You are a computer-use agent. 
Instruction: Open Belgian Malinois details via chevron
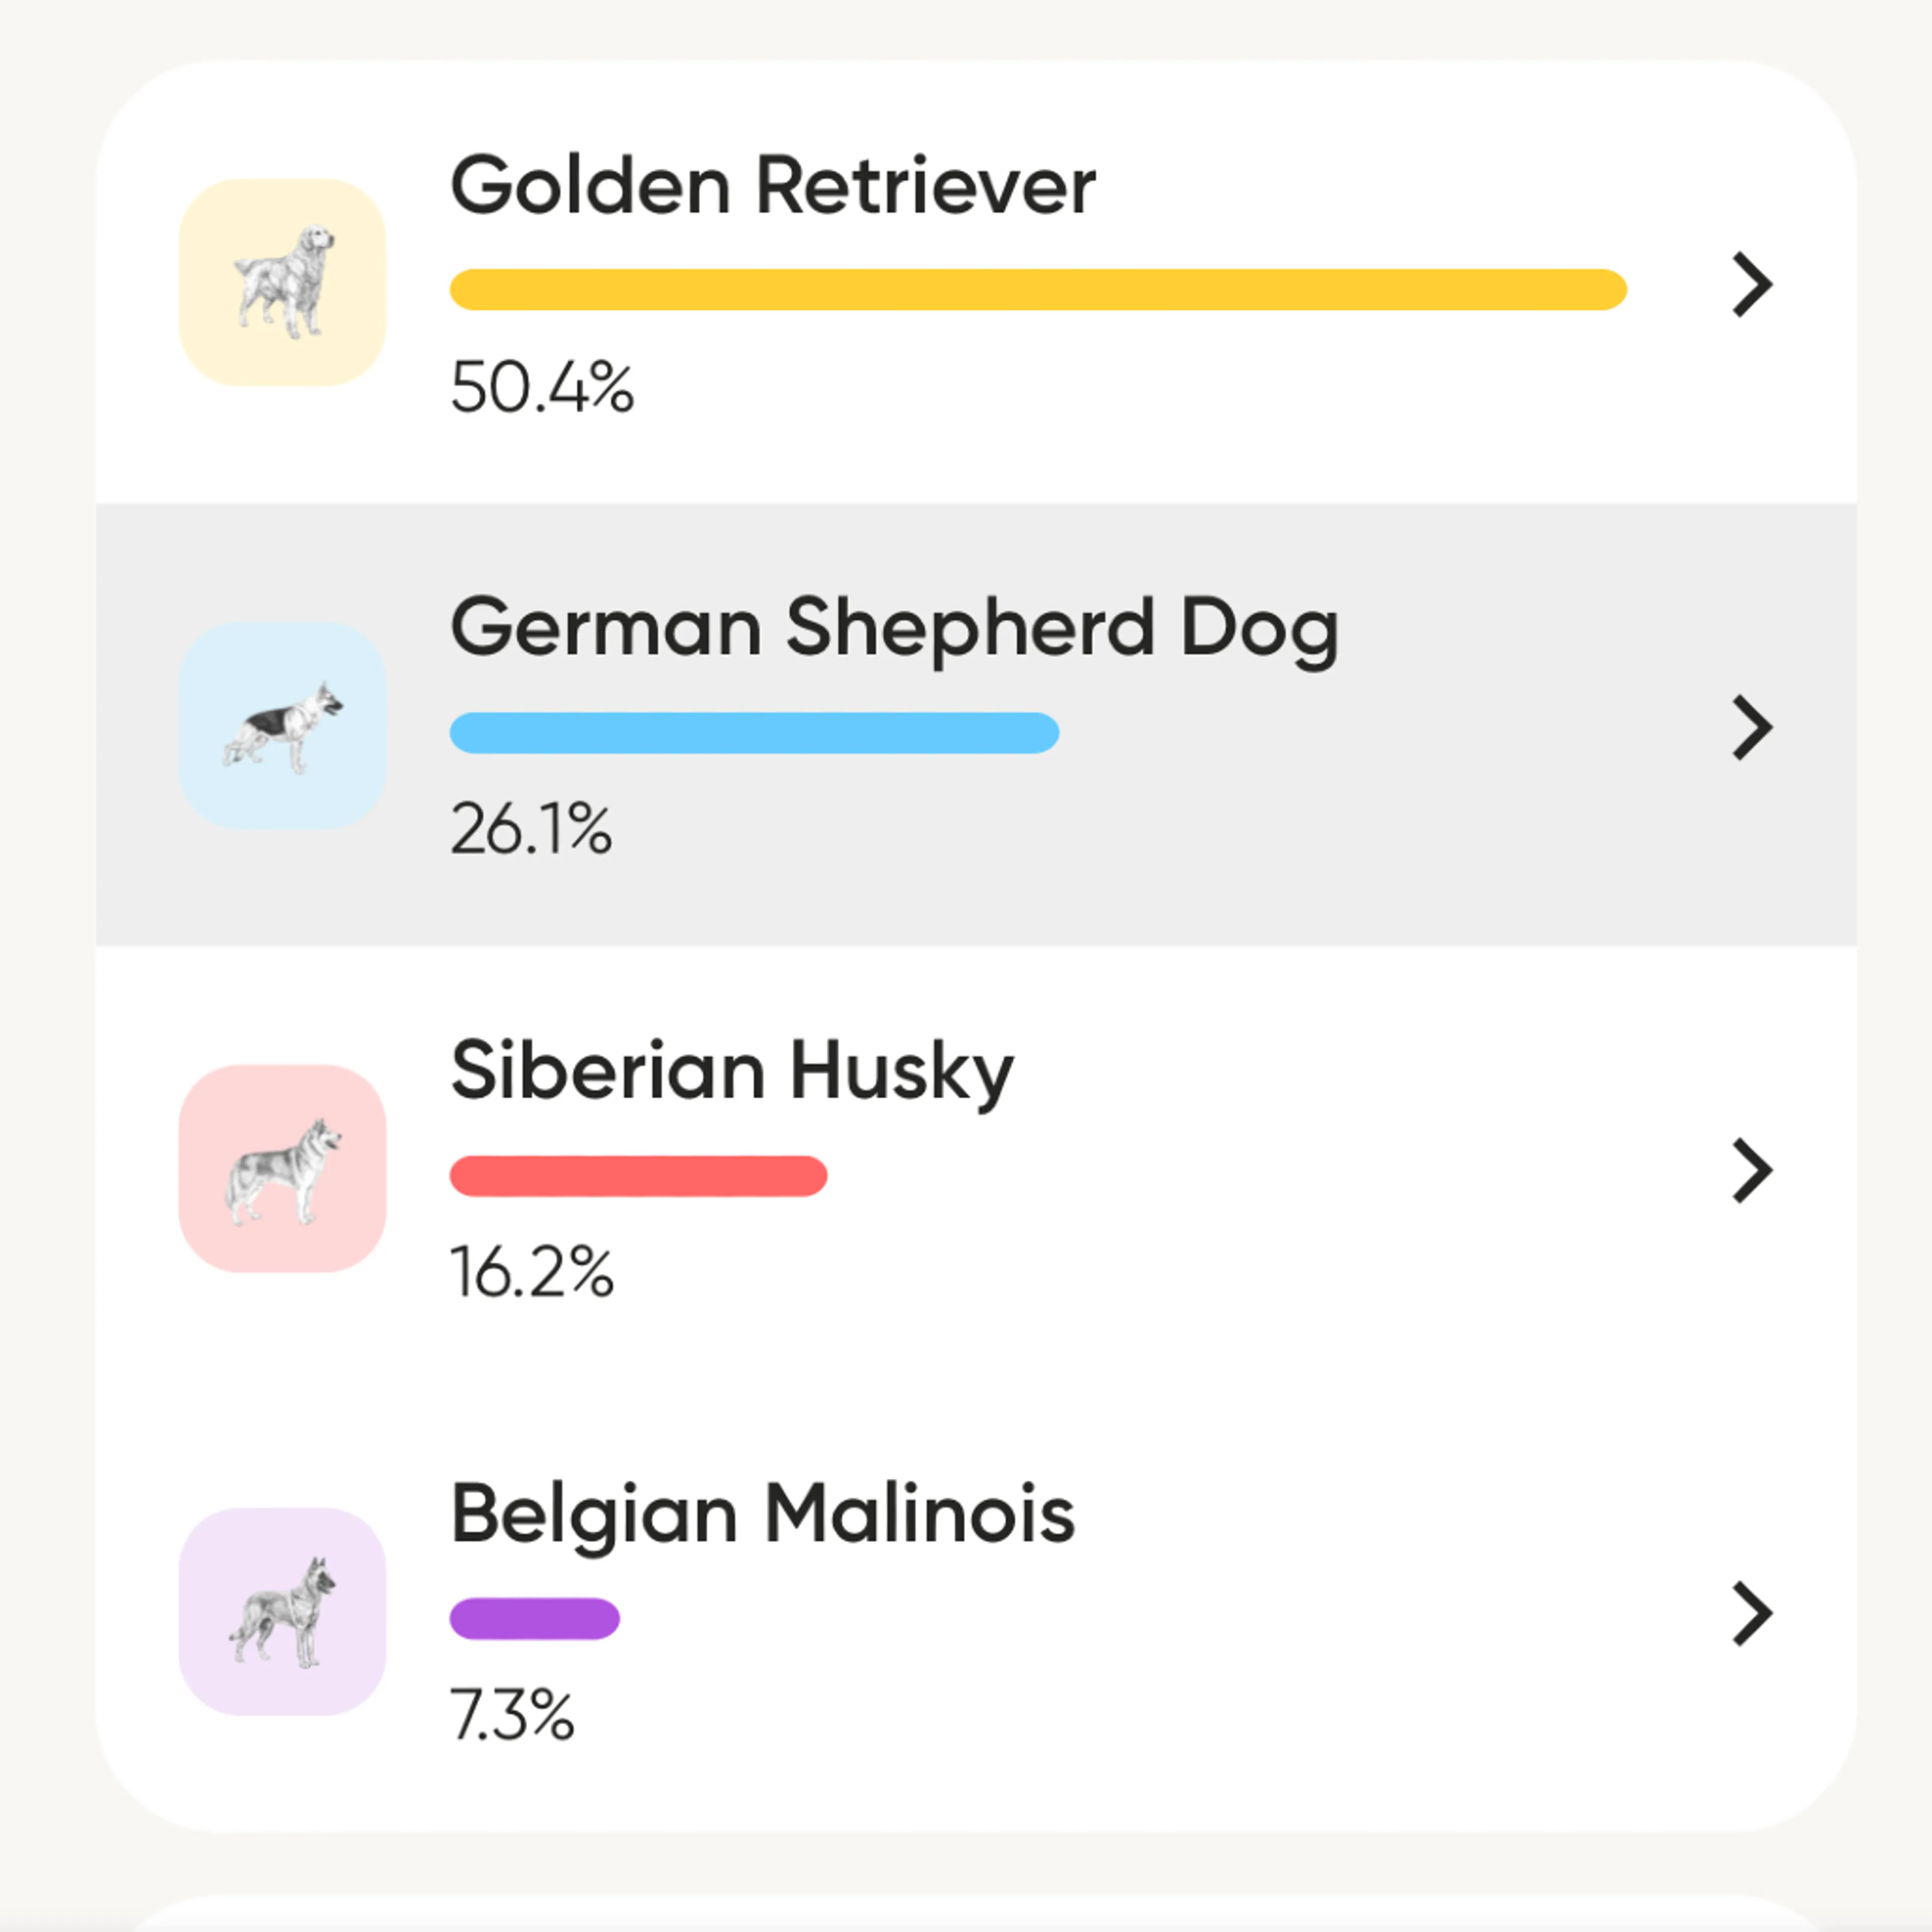(1752, 1613)
